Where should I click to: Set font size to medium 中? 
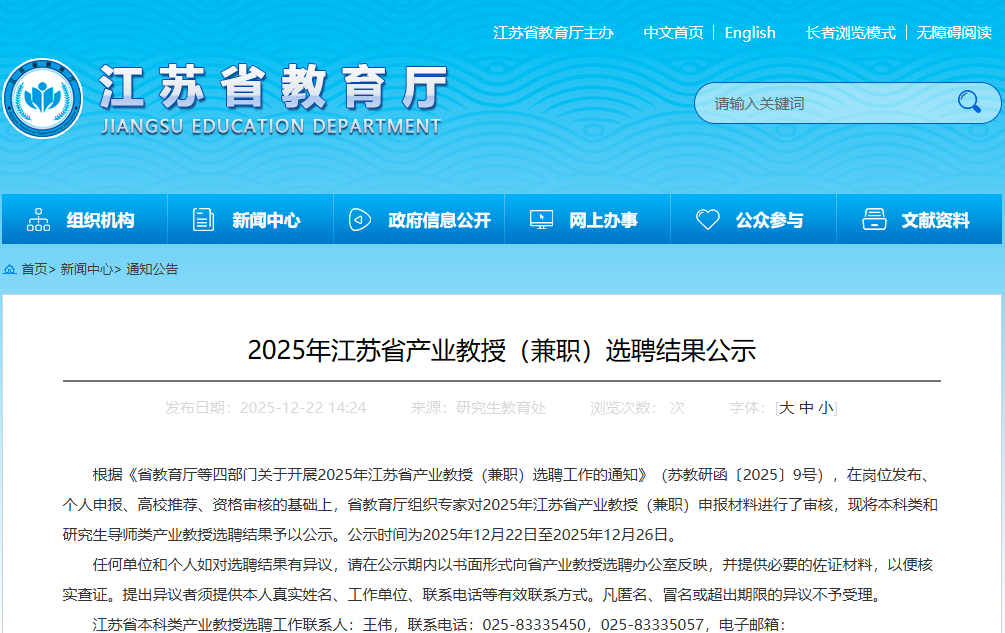pos(806,408)
